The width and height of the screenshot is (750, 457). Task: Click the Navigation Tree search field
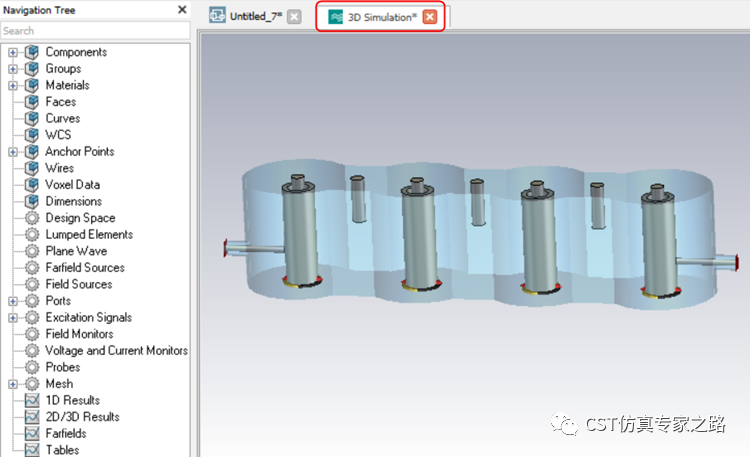tap(95, 31)
